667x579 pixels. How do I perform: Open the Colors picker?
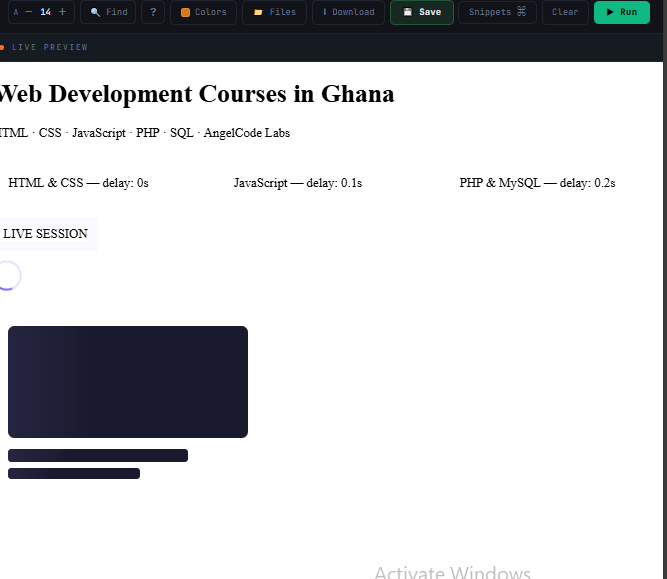pos(203,12)
